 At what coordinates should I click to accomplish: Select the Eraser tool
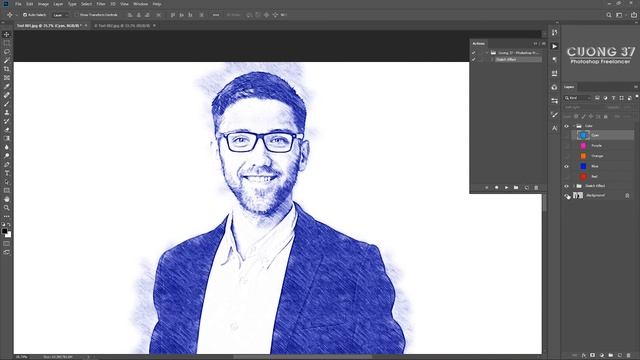pos(7,130)
